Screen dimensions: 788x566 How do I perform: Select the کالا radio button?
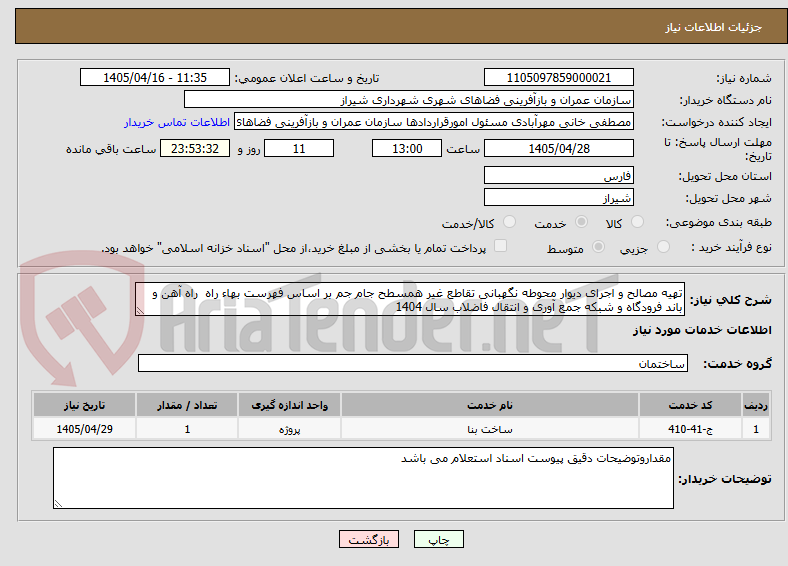[x=637, y=222]
